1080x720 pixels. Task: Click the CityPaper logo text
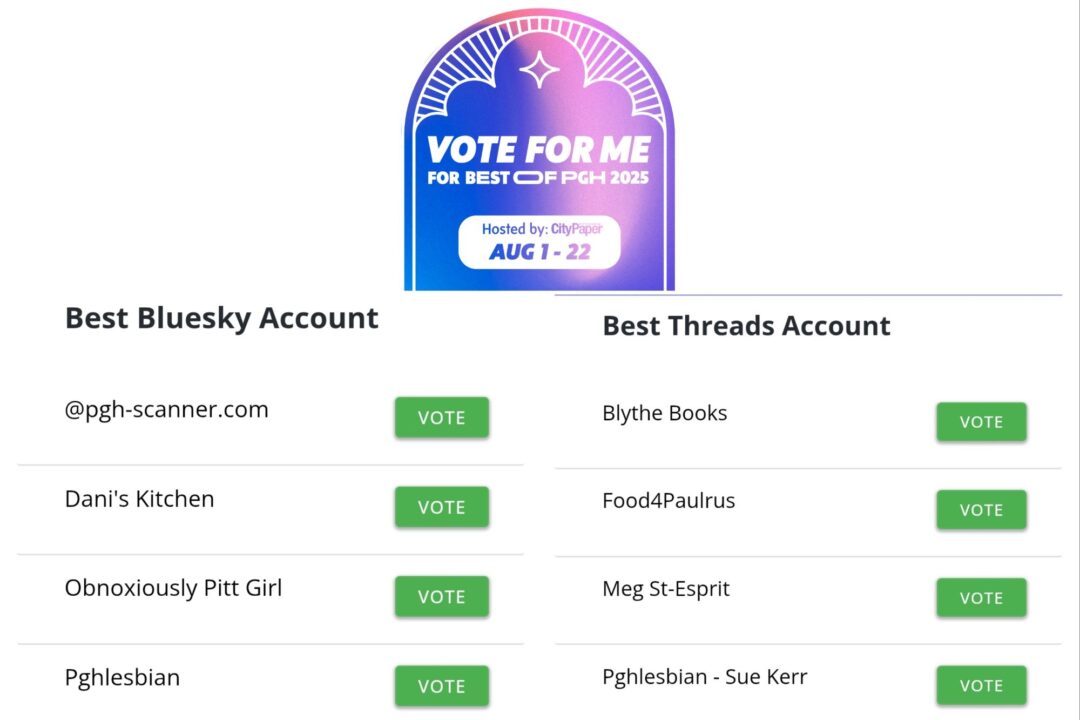point(576,229)
